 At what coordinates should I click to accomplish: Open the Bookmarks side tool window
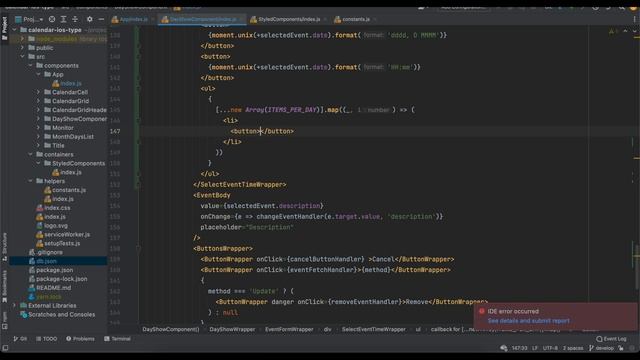click(4, 286)
